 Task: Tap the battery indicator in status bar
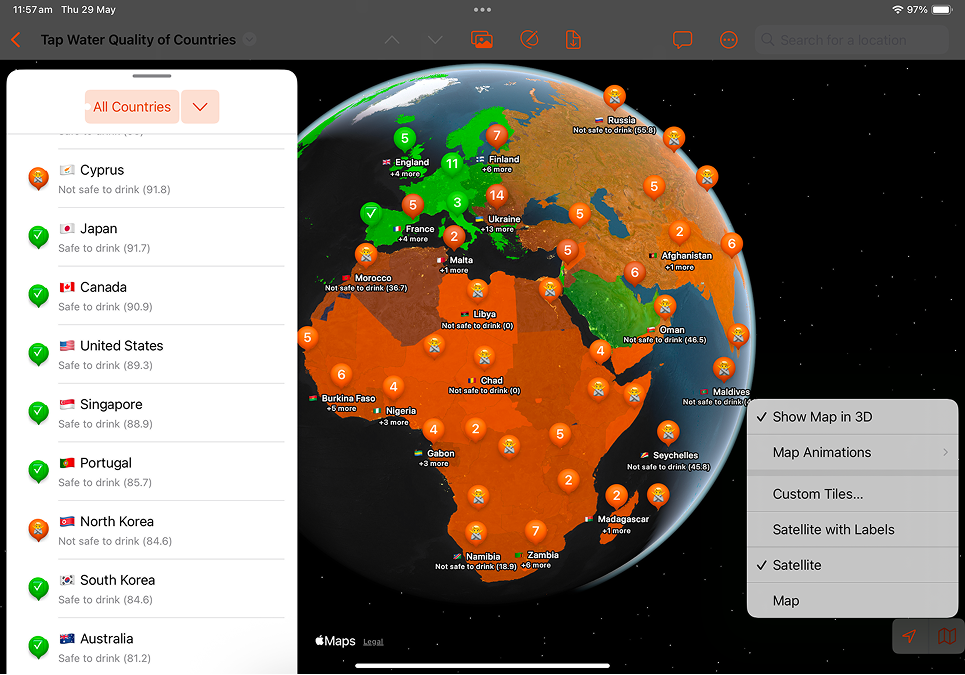pos(942,10)
